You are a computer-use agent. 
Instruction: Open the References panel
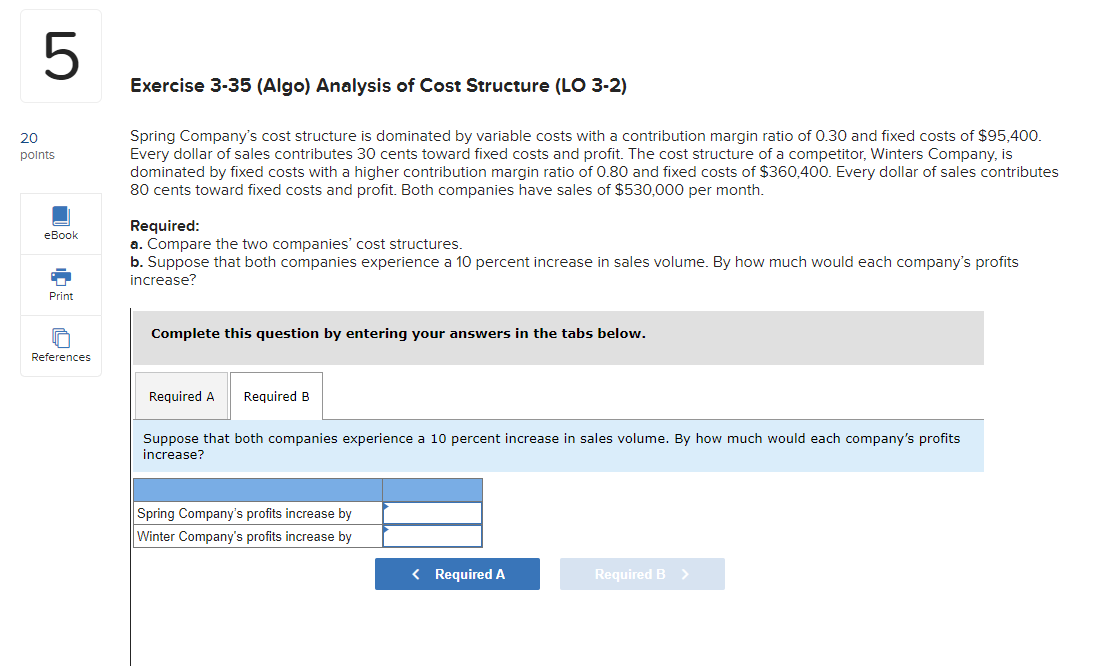click(60, 347)
